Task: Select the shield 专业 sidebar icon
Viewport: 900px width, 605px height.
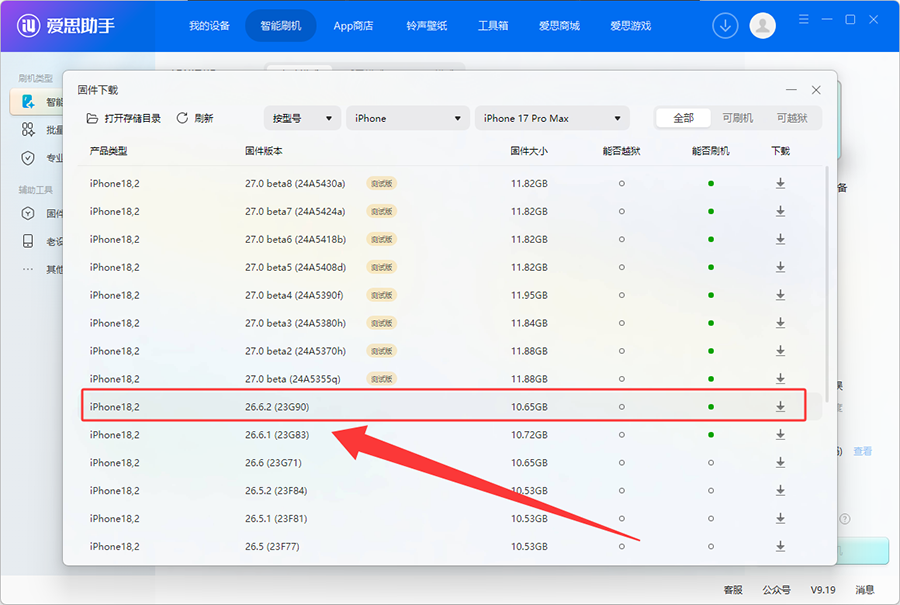Action: (28, 158)
